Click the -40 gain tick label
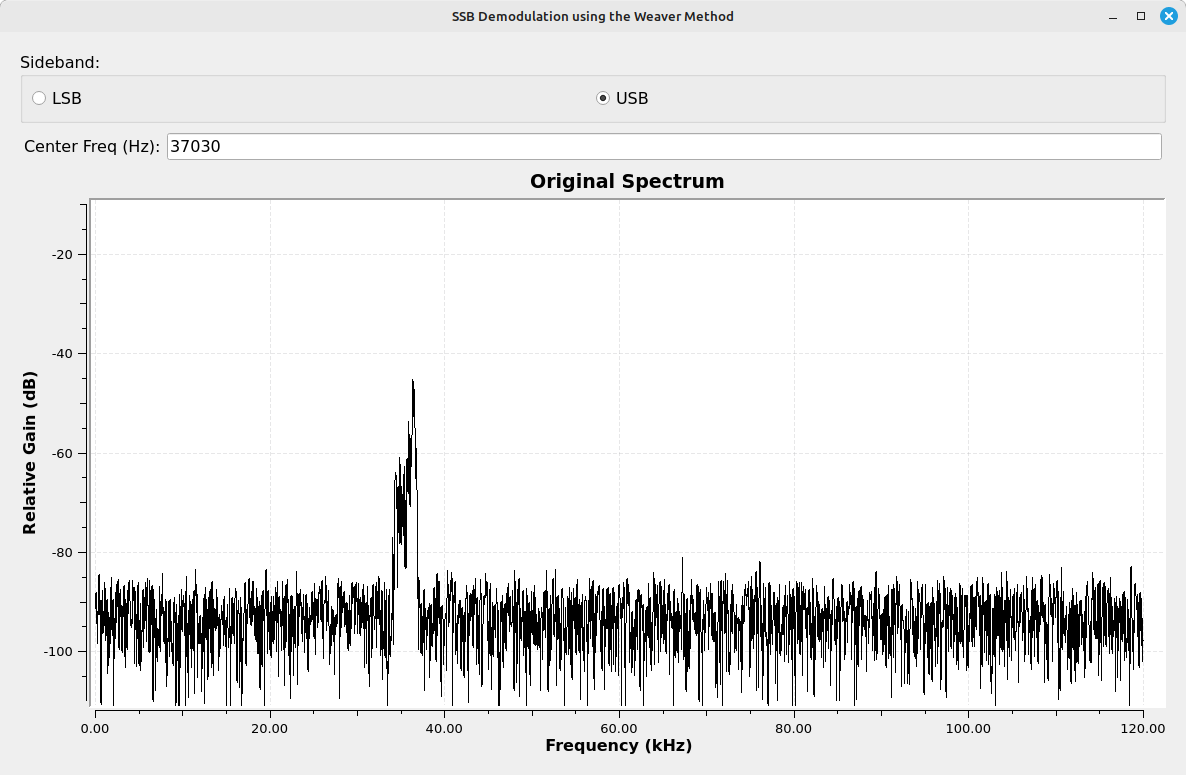Screen dimensions: 1186x775 62,354
